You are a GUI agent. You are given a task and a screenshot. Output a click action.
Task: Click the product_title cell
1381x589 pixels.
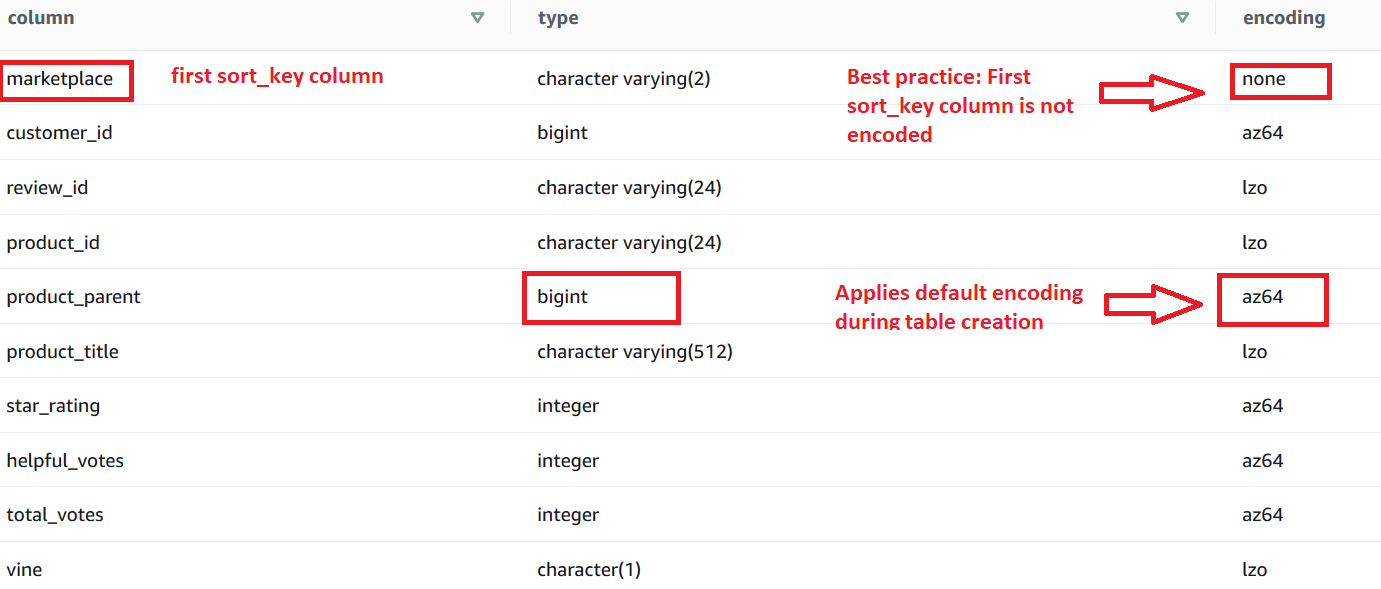62,352
